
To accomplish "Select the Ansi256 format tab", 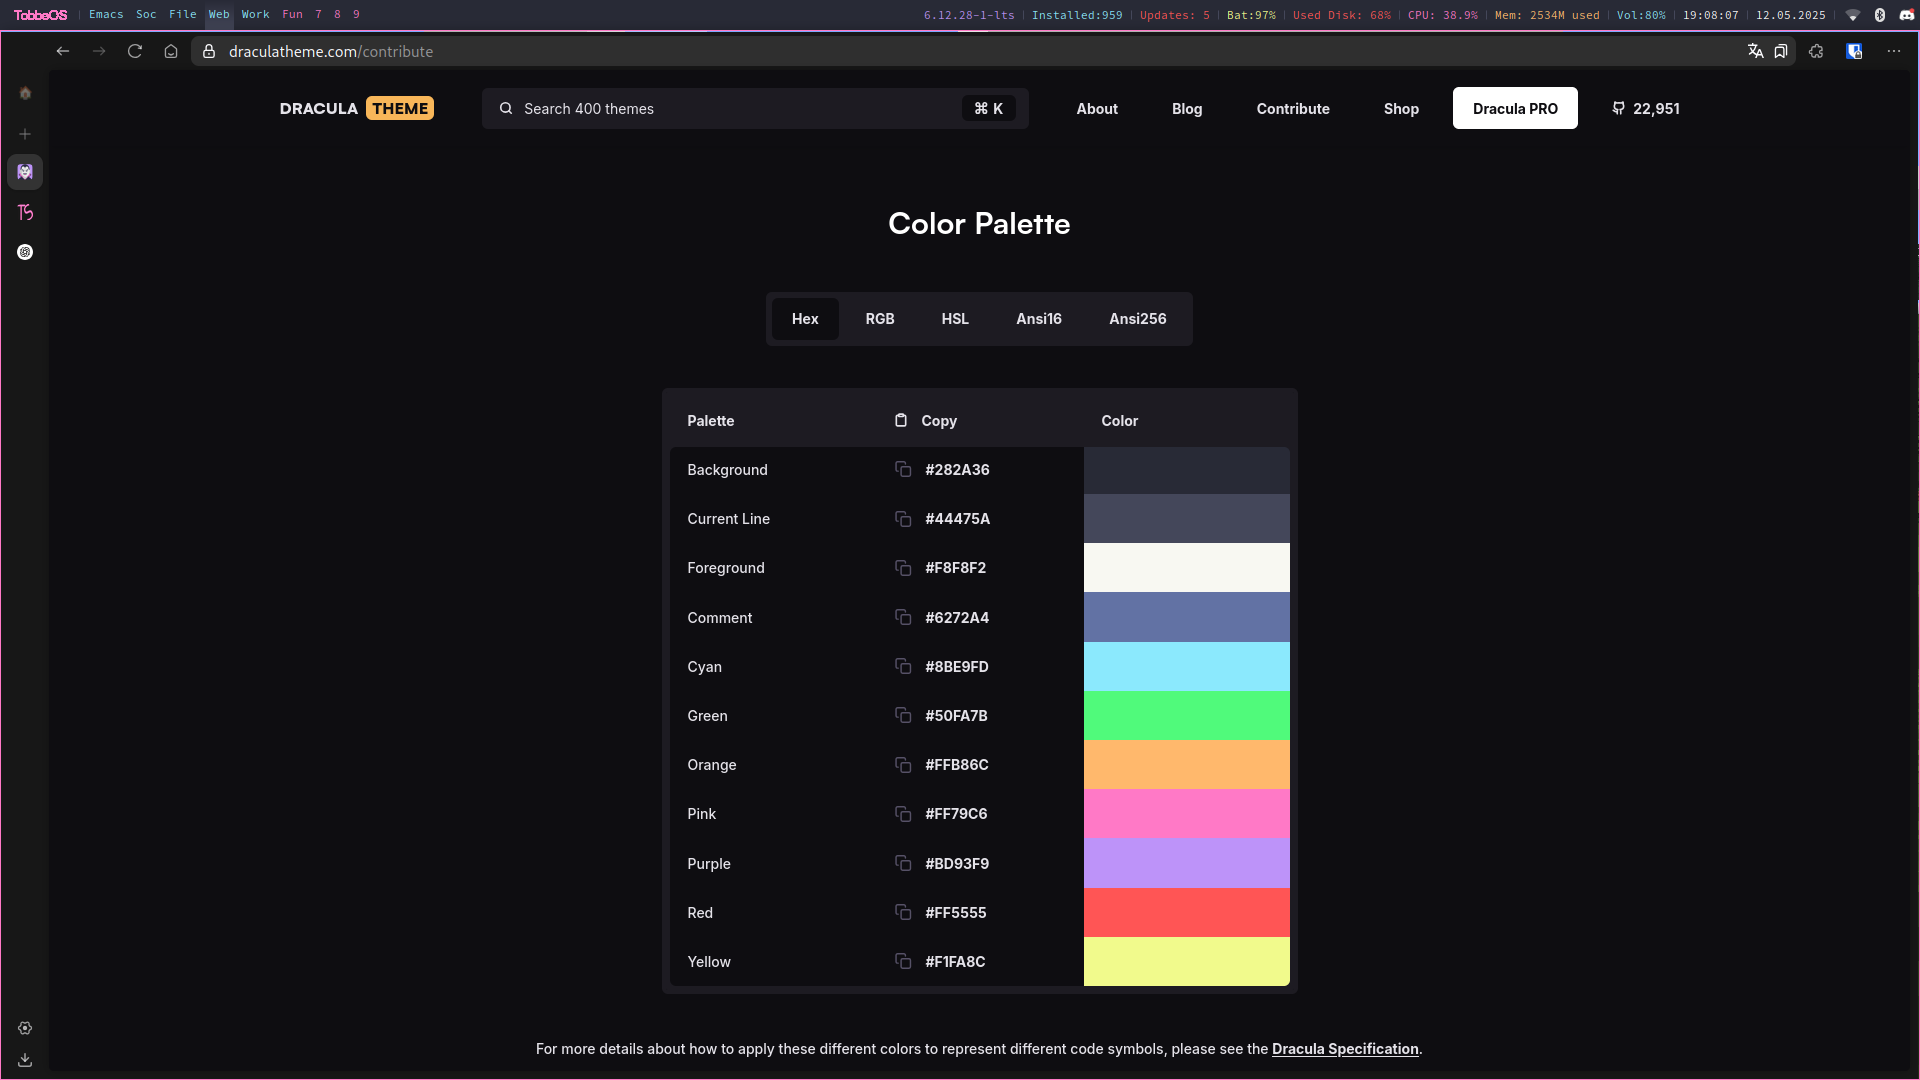I will pyautogui.click(x=1137, y=319).
